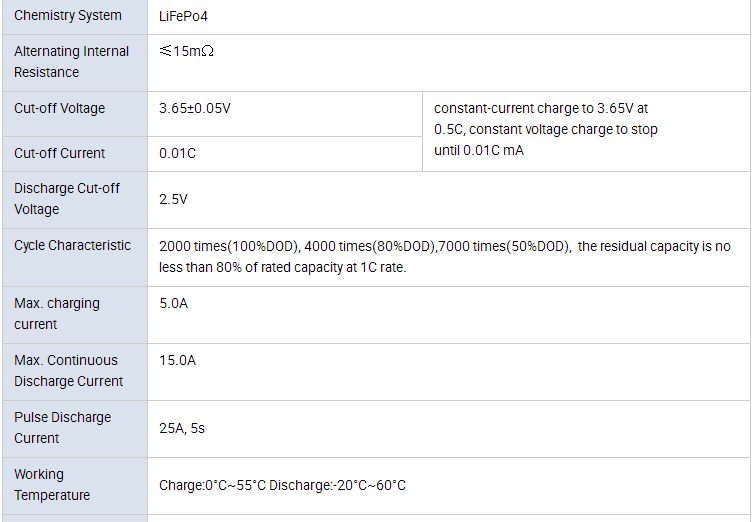Image resolution: width=755 pixels, height=522 pixels.
Task: Click the Cycle Characteristic label cell
Action: click(x=72, y=245)
